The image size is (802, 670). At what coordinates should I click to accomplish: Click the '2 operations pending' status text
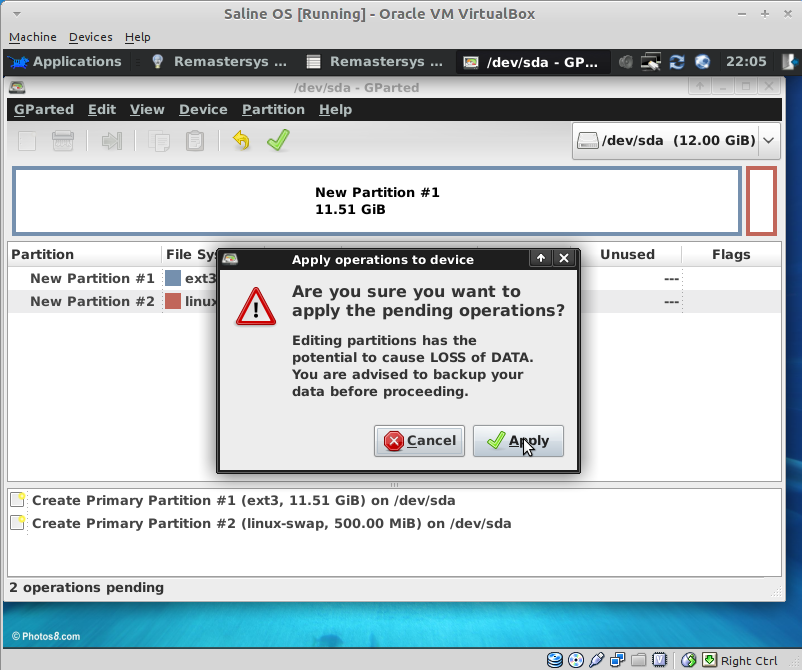(86, 587)
